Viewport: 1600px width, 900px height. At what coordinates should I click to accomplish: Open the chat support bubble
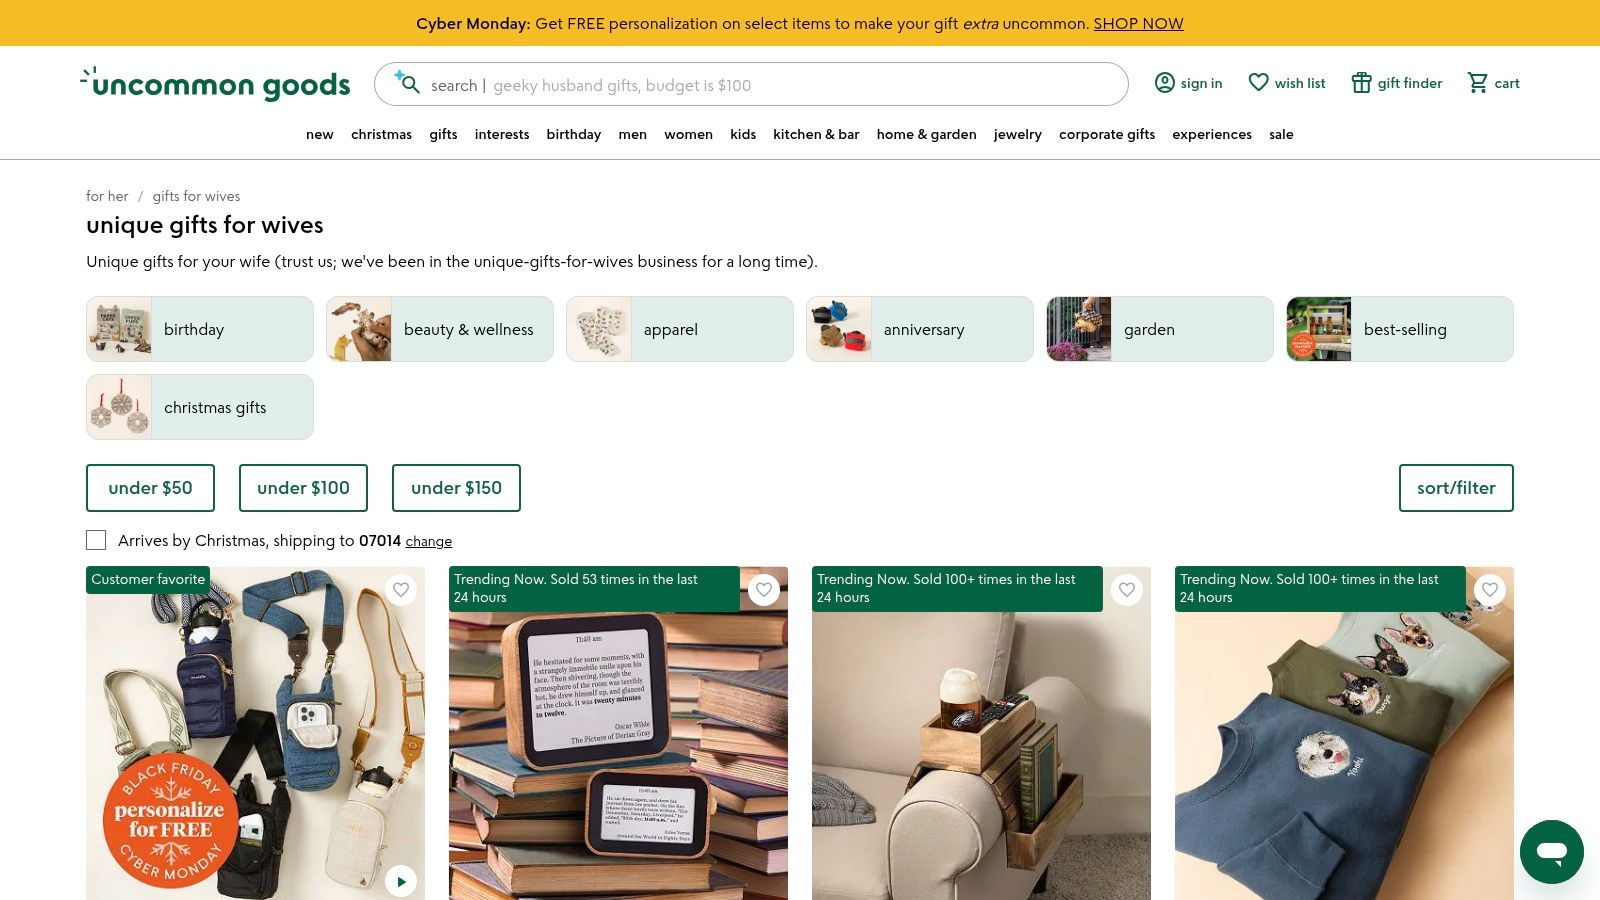[x=1551, y=852]
